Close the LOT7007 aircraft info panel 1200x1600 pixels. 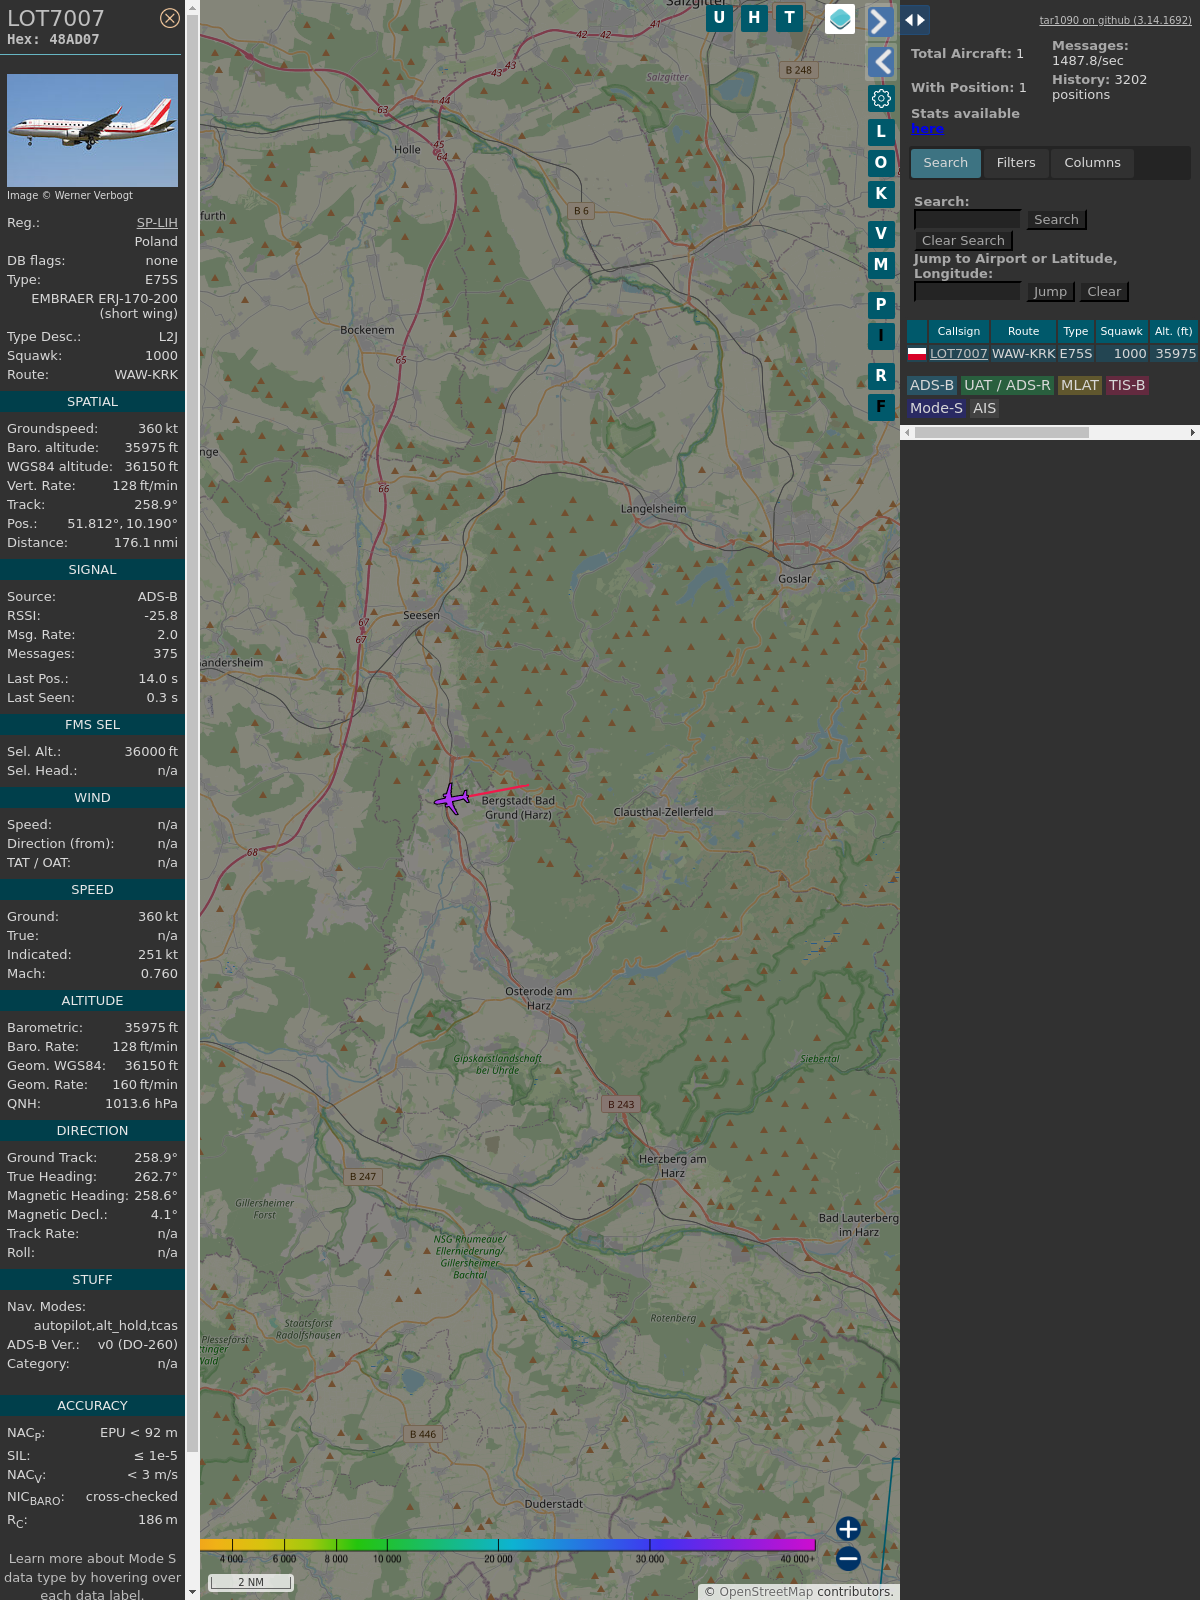coord(170,18)
